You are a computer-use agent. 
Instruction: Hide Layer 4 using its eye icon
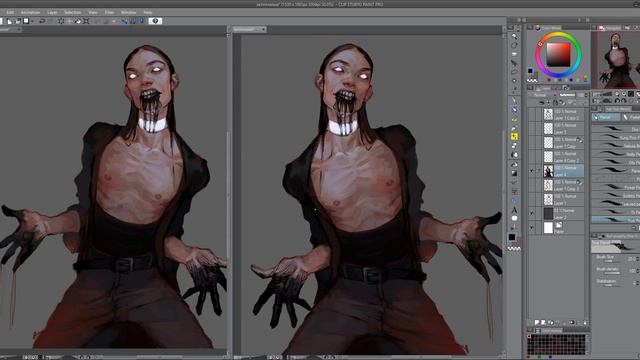point(531,171)
